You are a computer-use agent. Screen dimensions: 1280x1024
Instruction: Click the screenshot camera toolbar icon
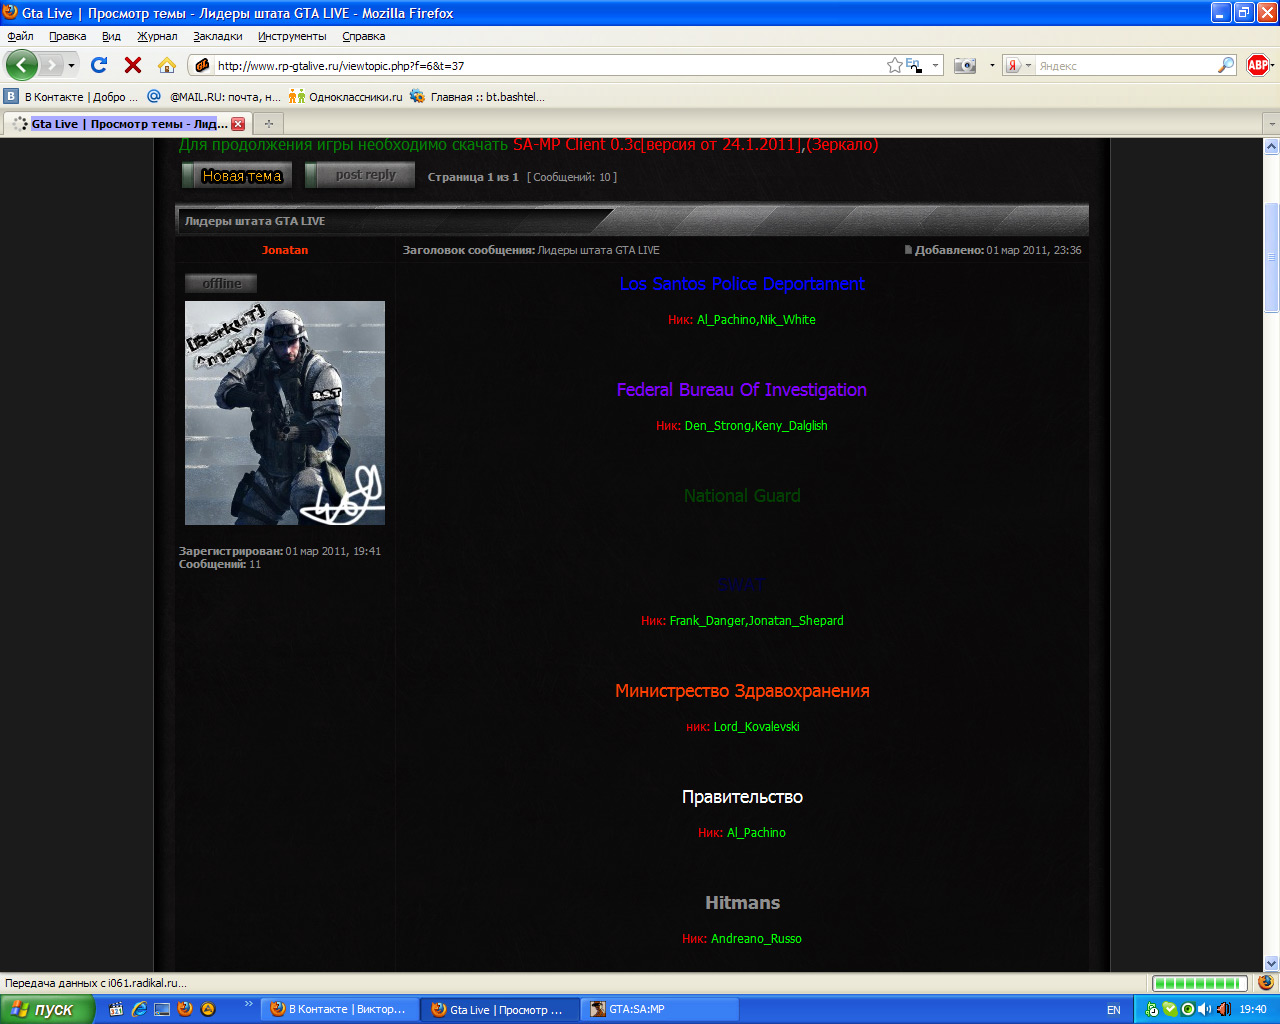point(965,65)
